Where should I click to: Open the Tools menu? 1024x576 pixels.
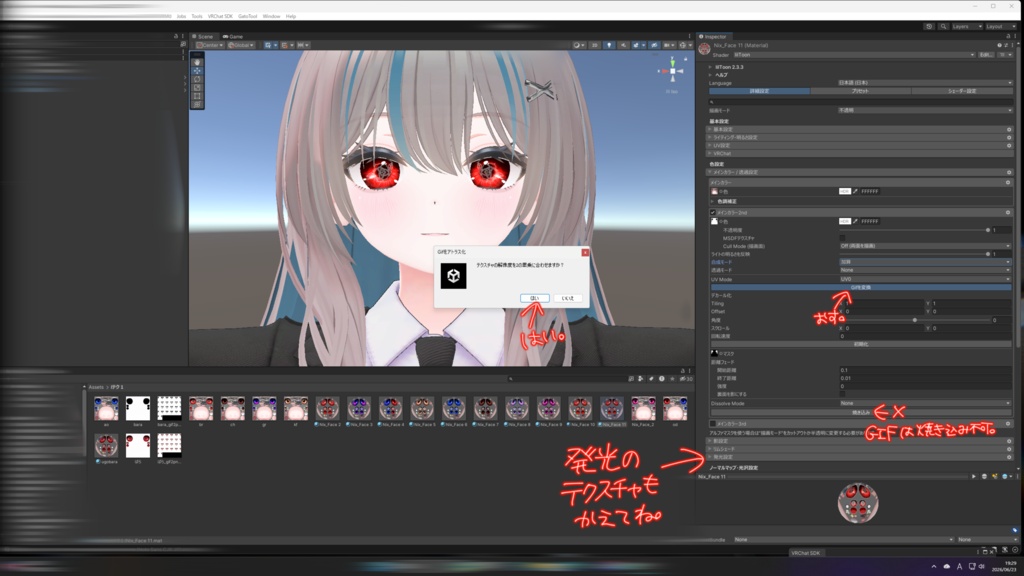[x=197, y=16]
